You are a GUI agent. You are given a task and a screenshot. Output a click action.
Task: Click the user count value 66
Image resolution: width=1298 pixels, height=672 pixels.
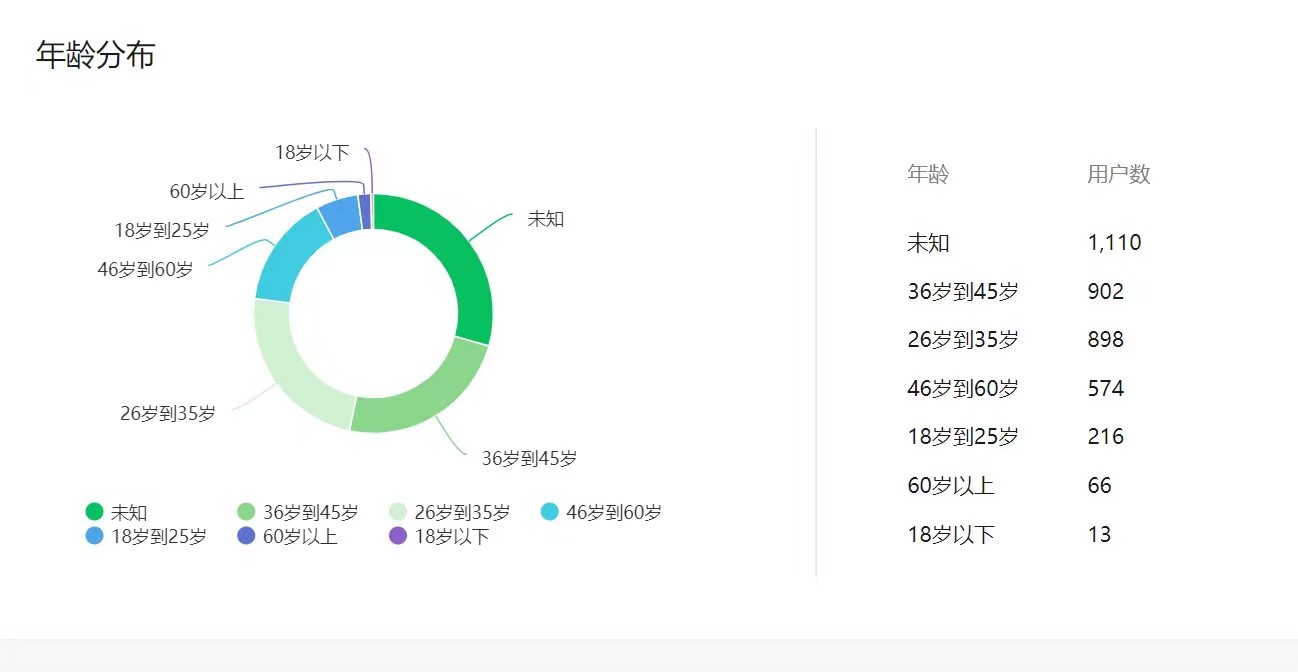pyautogui.click(x=1099, y=486)
